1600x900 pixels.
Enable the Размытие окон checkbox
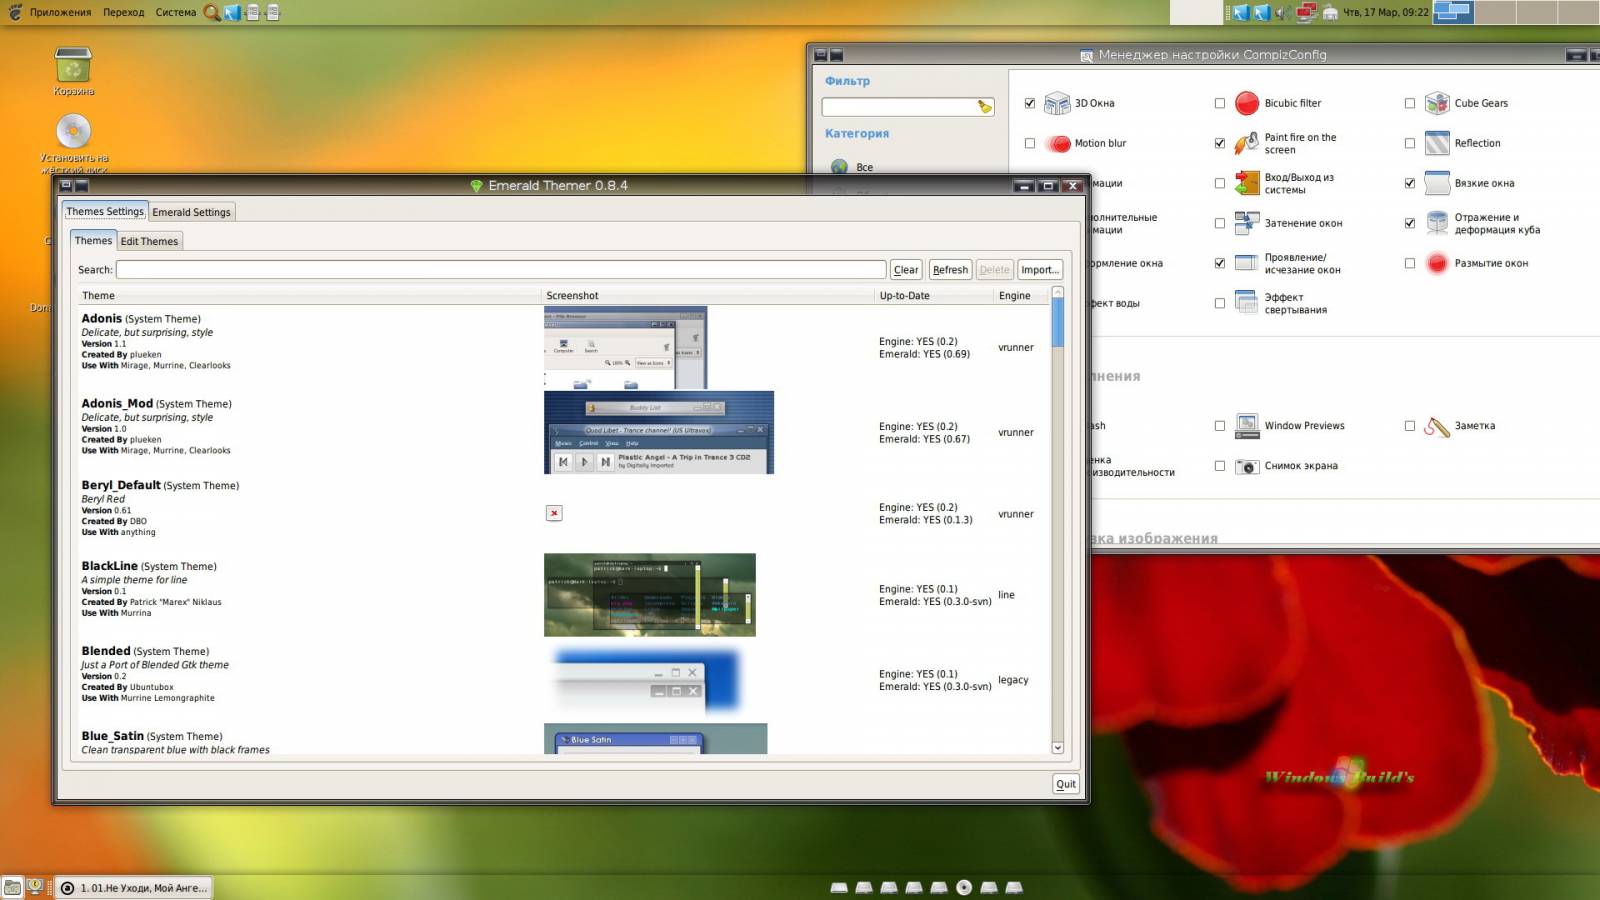[x=1410, y=263]
